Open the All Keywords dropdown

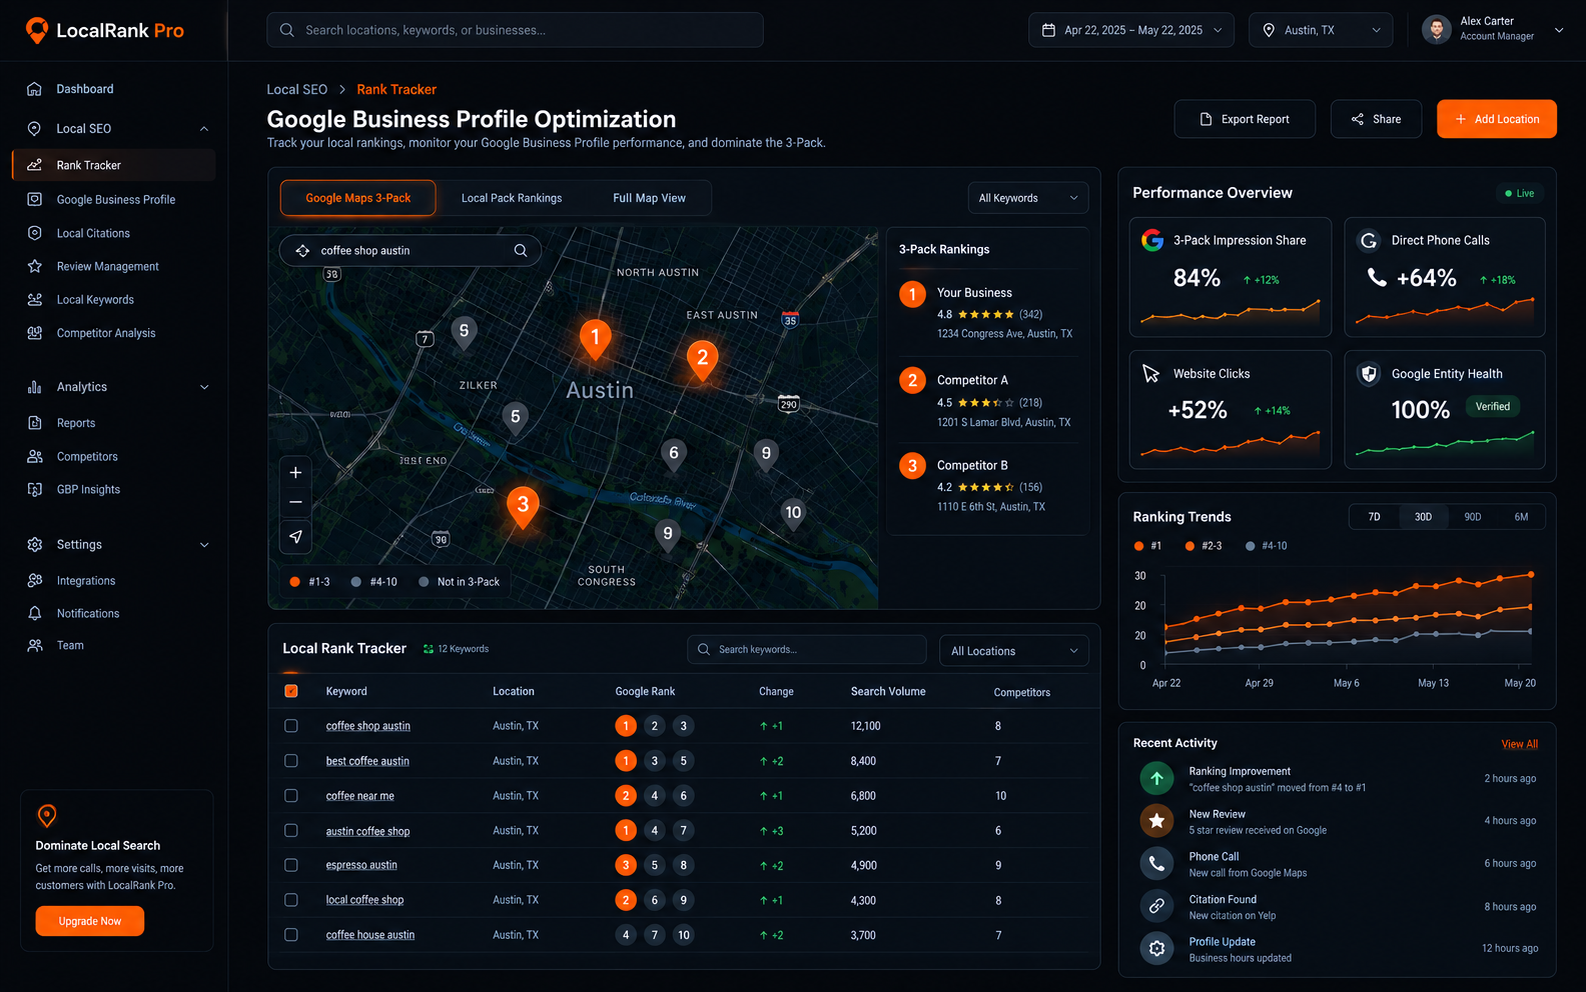(x=1028, y=198)
